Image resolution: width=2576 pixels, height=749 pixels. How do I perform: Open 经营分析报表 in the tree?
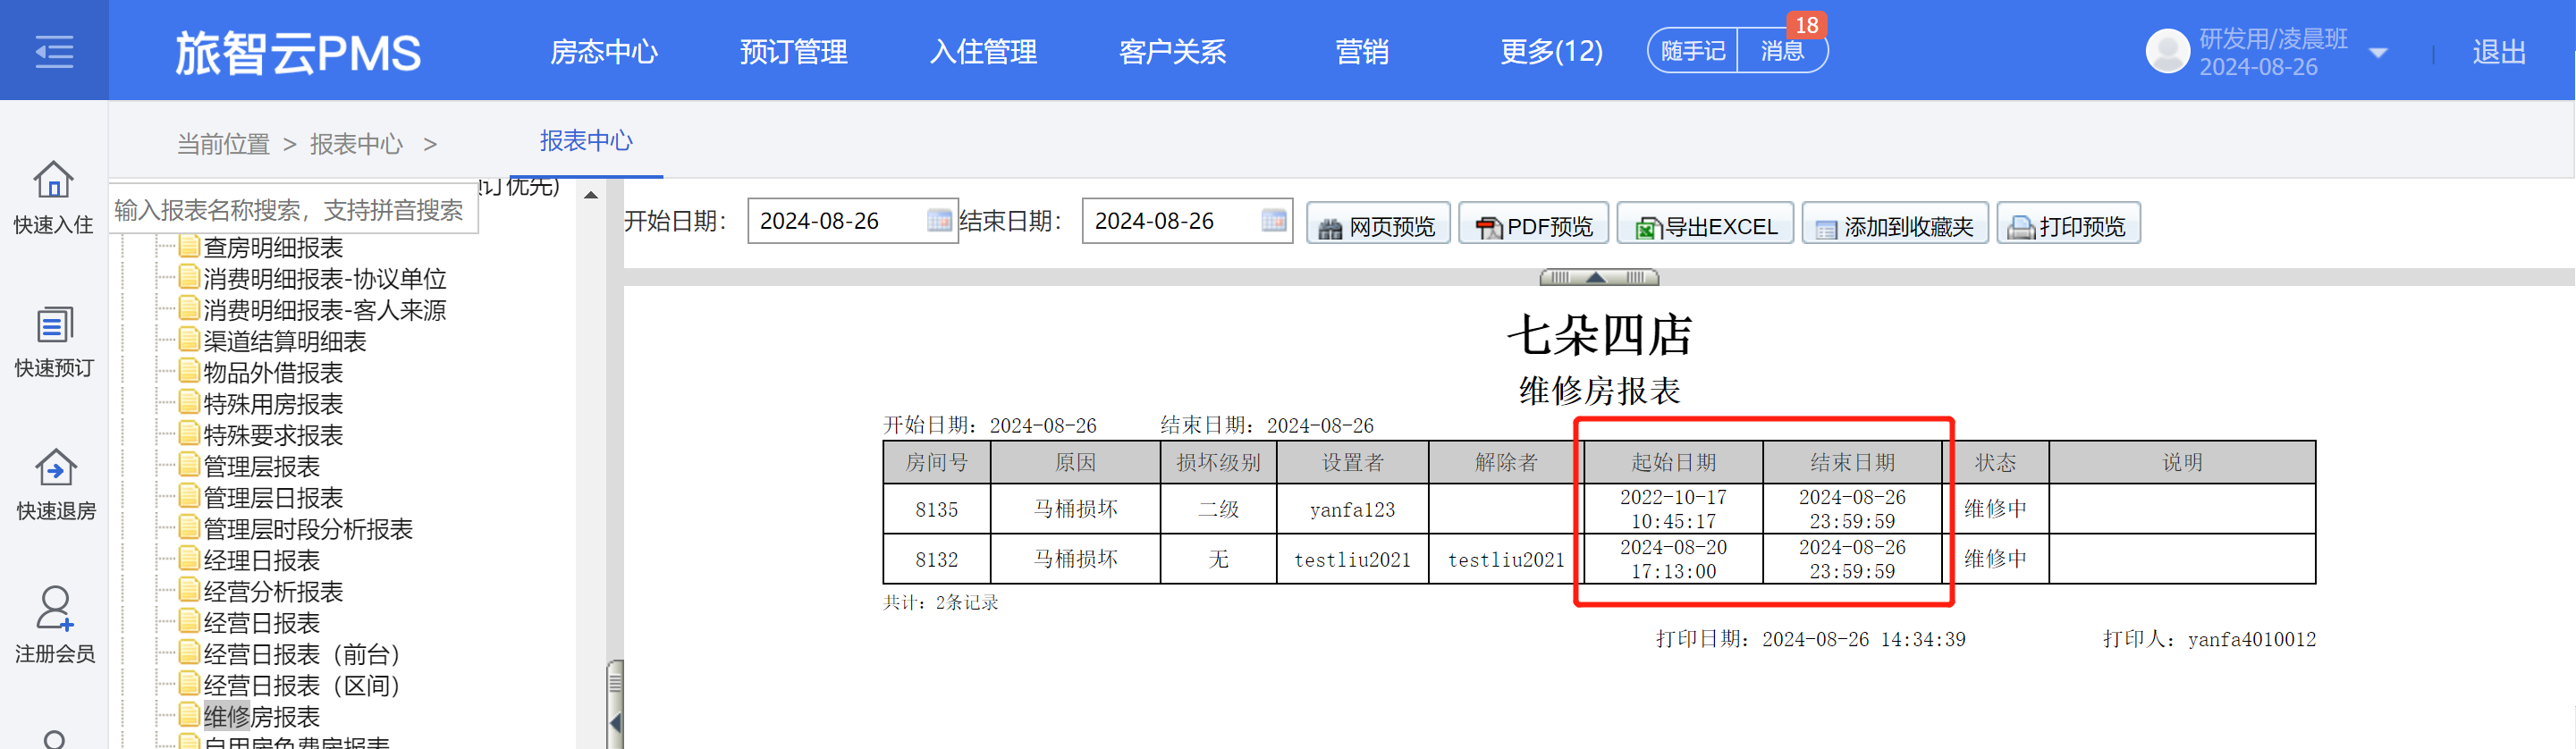[273, 591]
